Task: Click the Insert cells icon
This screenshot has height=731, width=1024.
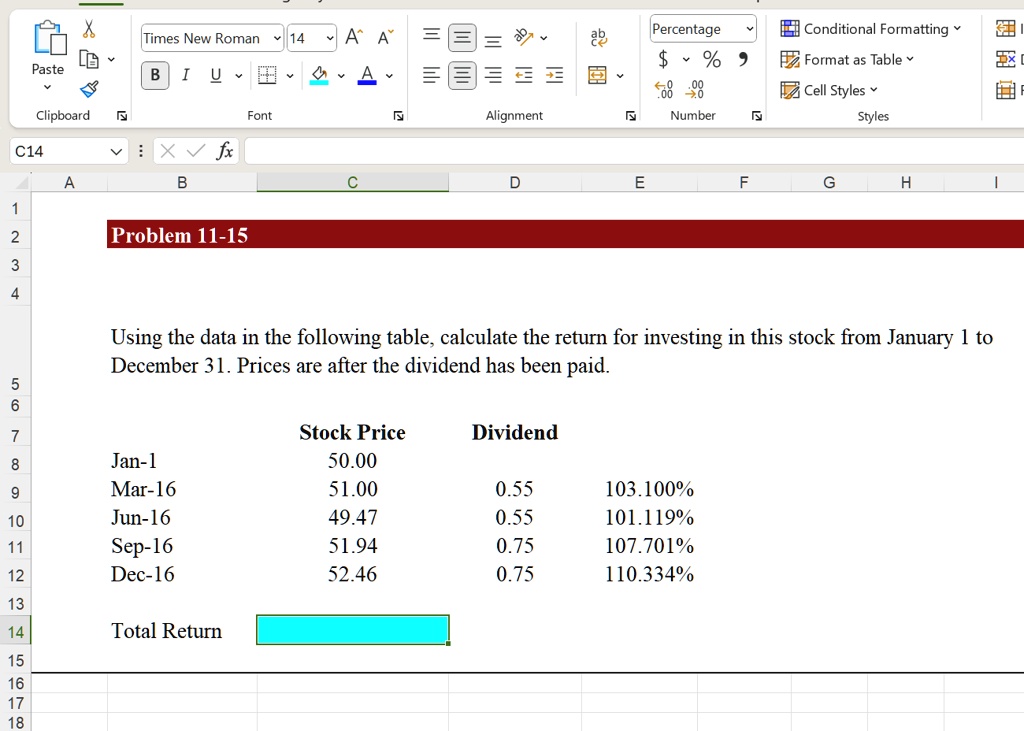Action: pos(1006,29)
